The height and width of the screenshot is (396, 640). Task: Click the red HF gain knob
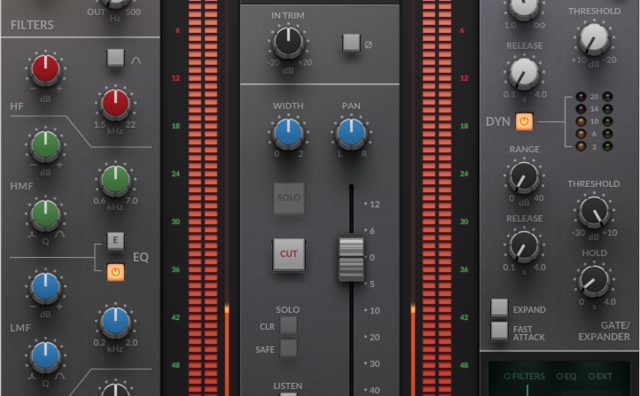pos(46,69)
